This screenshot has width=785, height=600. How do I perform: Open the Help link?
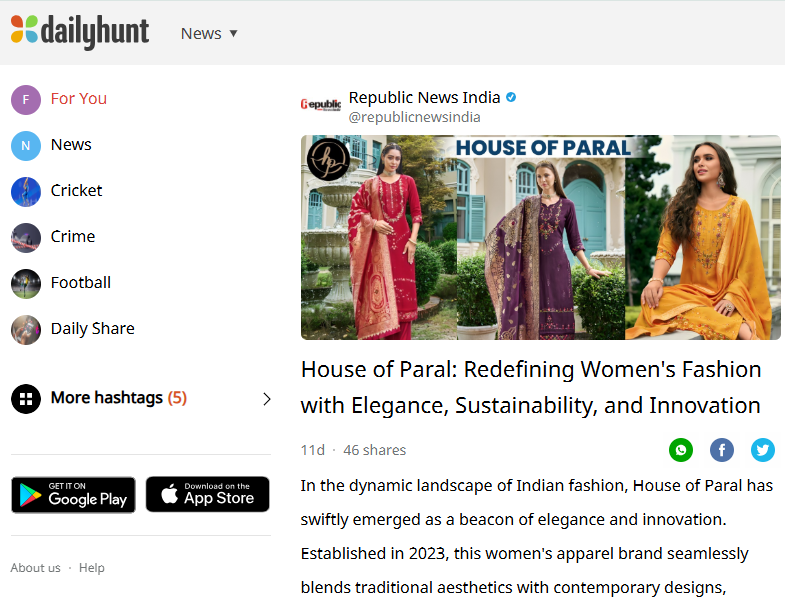pyautogui.click(x=92, y=568)
